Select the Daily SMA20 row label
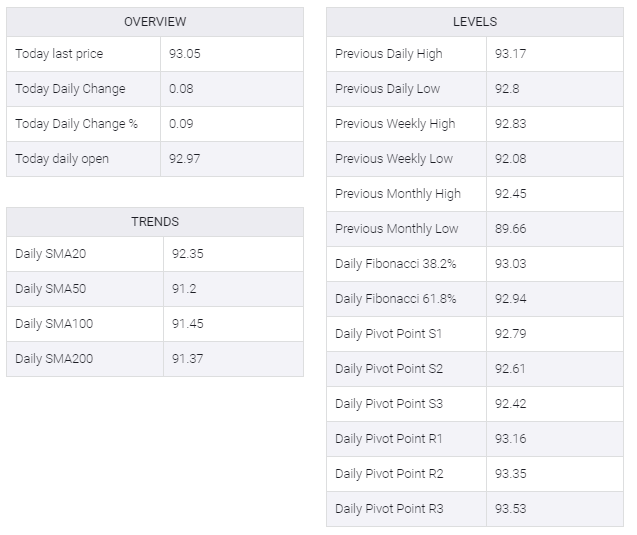Image resolution: width=637 pixels, height=535 pixels. 51,254
